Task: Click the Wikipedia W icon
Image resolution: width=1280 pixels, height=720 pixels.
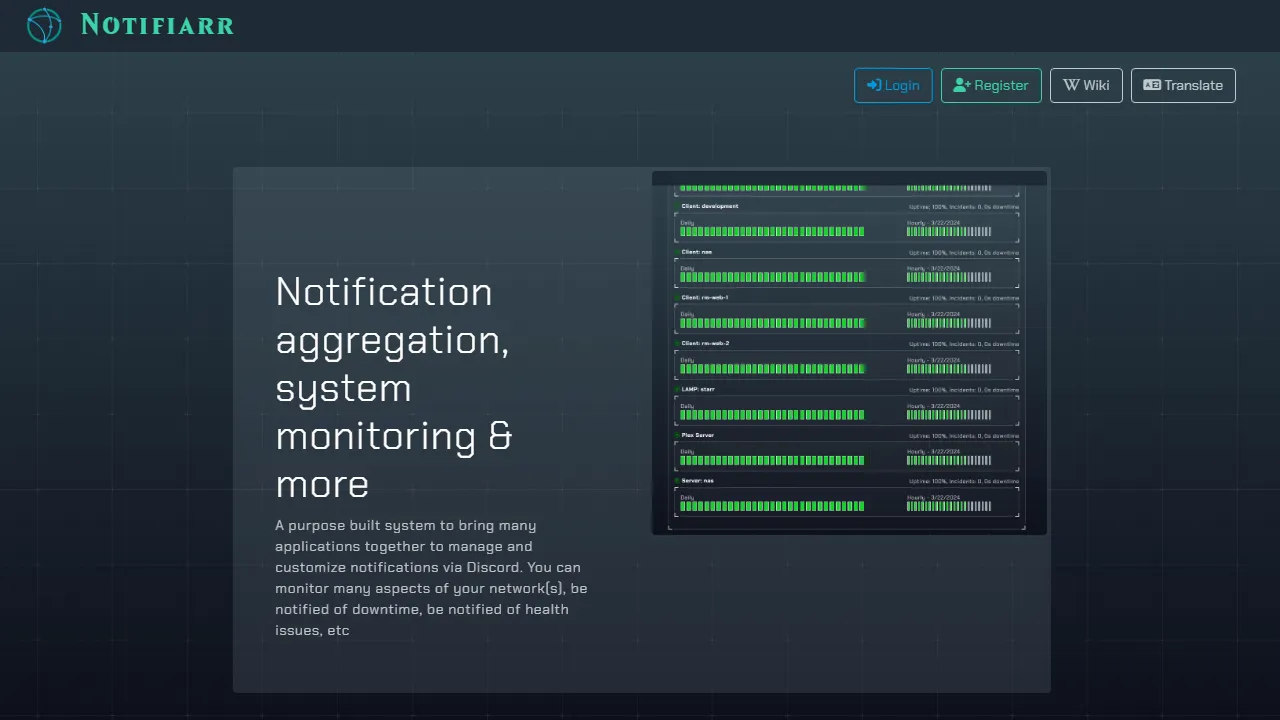Action: click(x=1072, y=85)
